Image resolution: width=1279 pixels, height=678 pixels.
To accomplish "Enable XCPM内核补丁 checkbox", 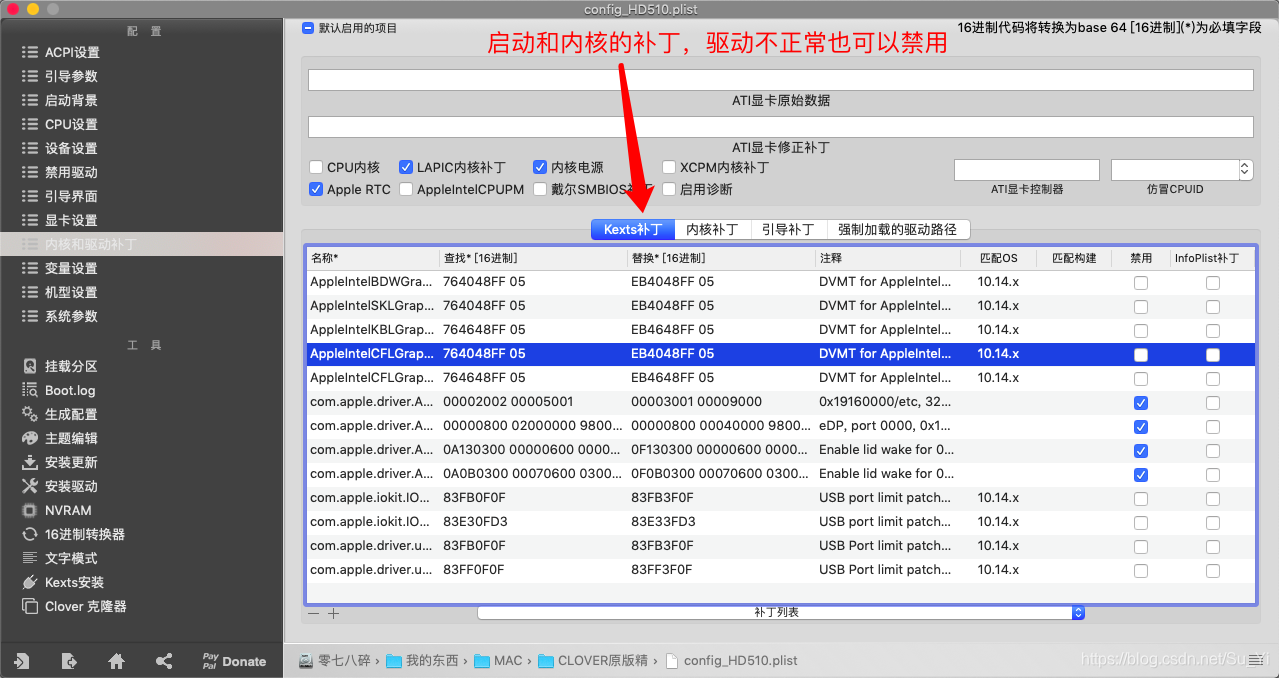I will pos(670,167).
